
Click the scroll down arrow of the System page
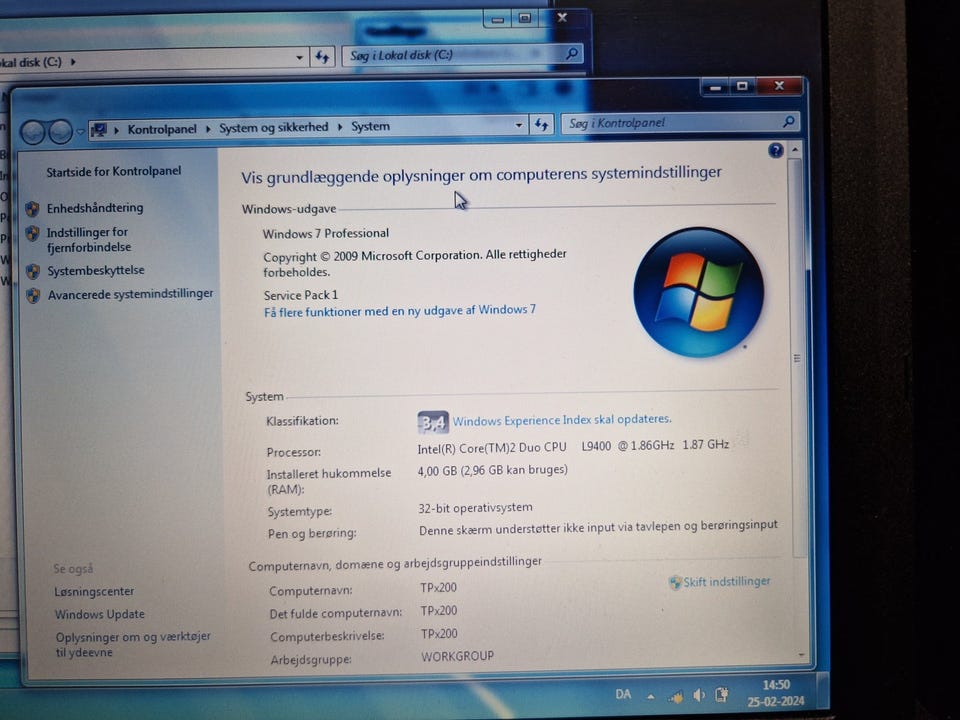(801, 656)
